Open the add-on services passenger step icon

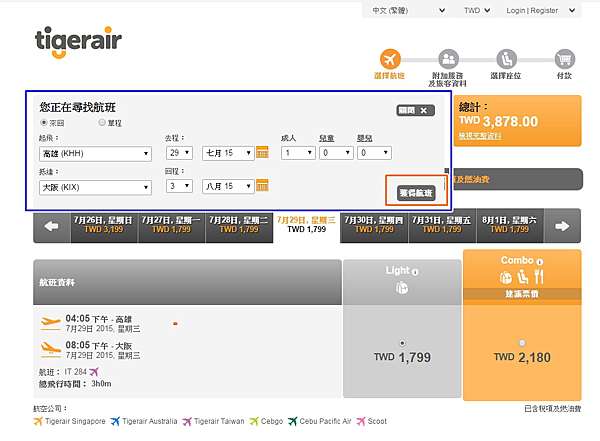[x=448, y=59]
